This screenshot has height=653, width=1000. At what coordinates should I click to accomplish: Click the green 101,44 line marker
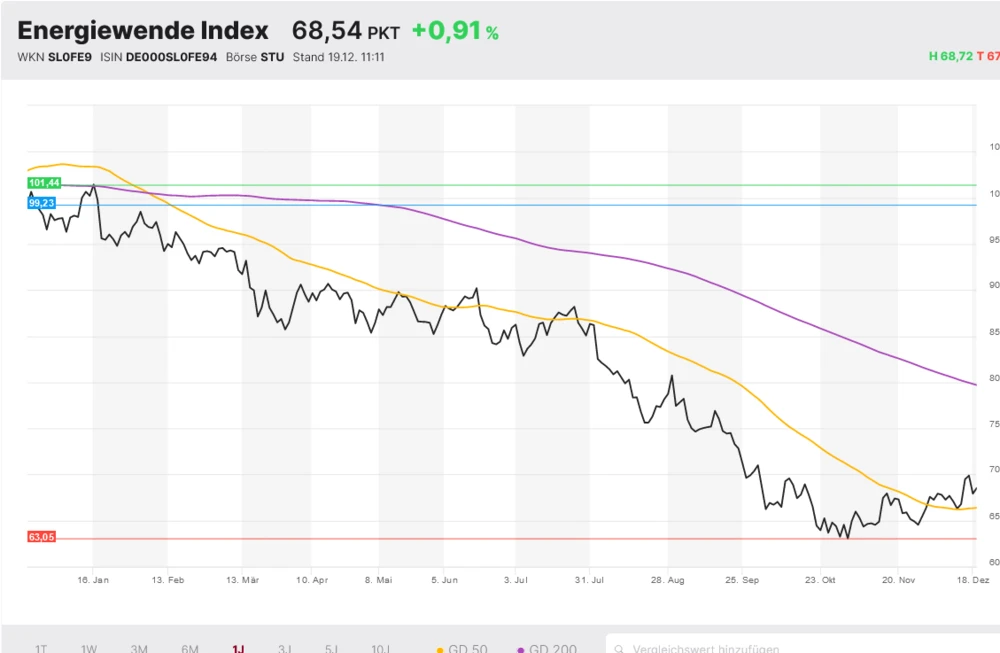pos(43,184)
